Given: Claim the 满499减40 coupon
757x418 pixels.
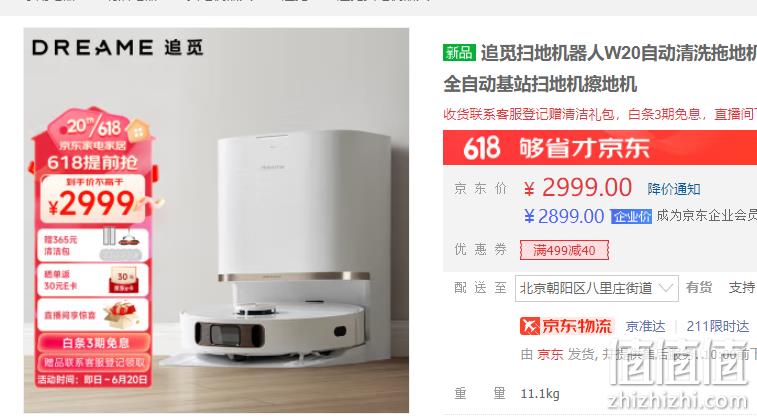Looking at the screenshot, I should point(564,251).
